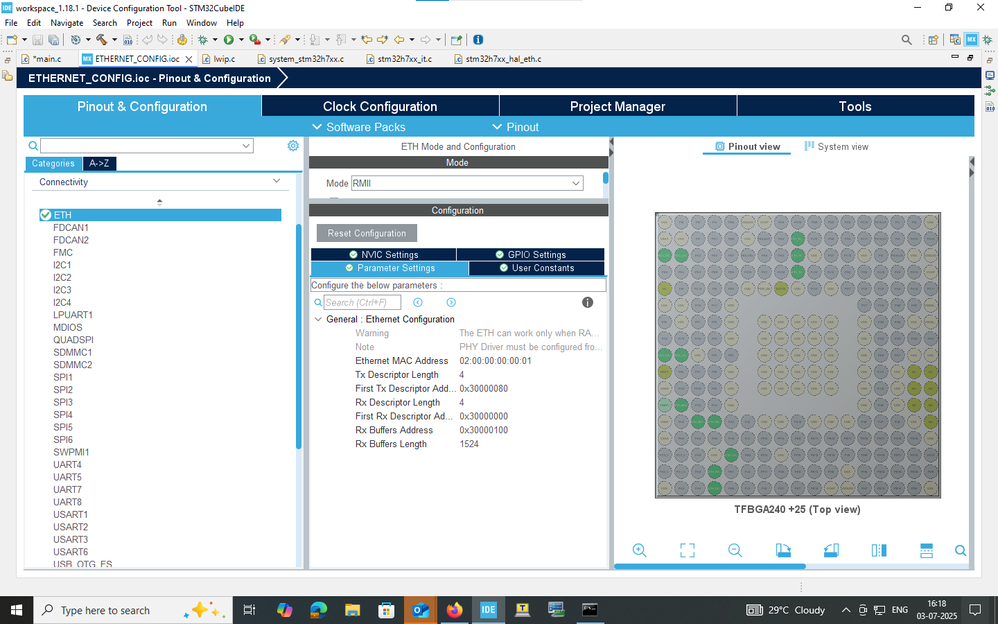This screenshot has width=998, height=624.
Task: Open the peripheral search combo box dropdown
Action: (246, 146)
